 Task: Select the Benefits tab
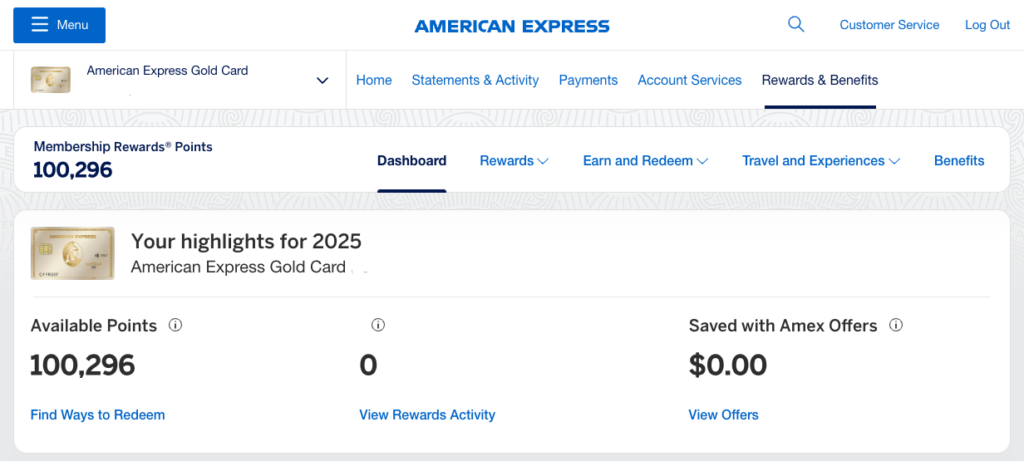pos(959,161)
